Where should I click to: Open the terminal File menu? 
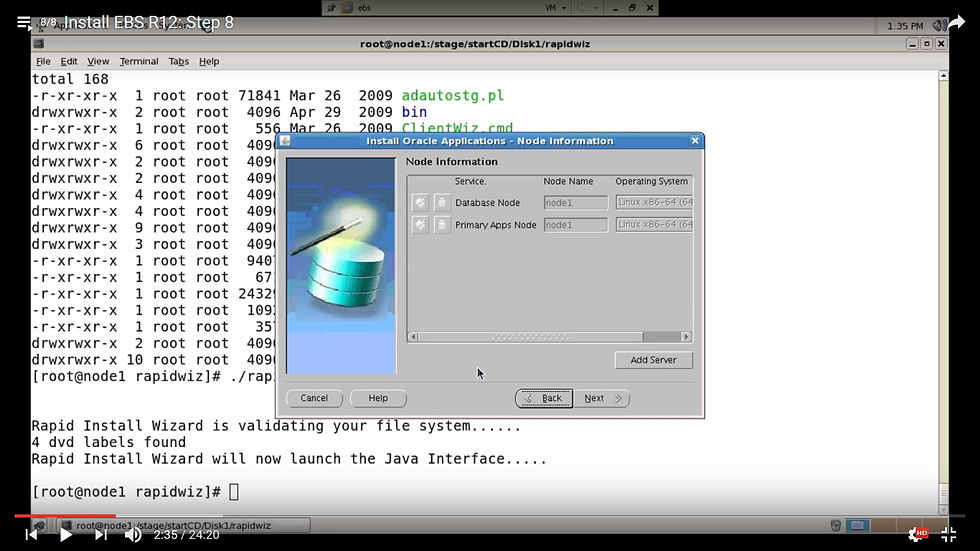43,61
